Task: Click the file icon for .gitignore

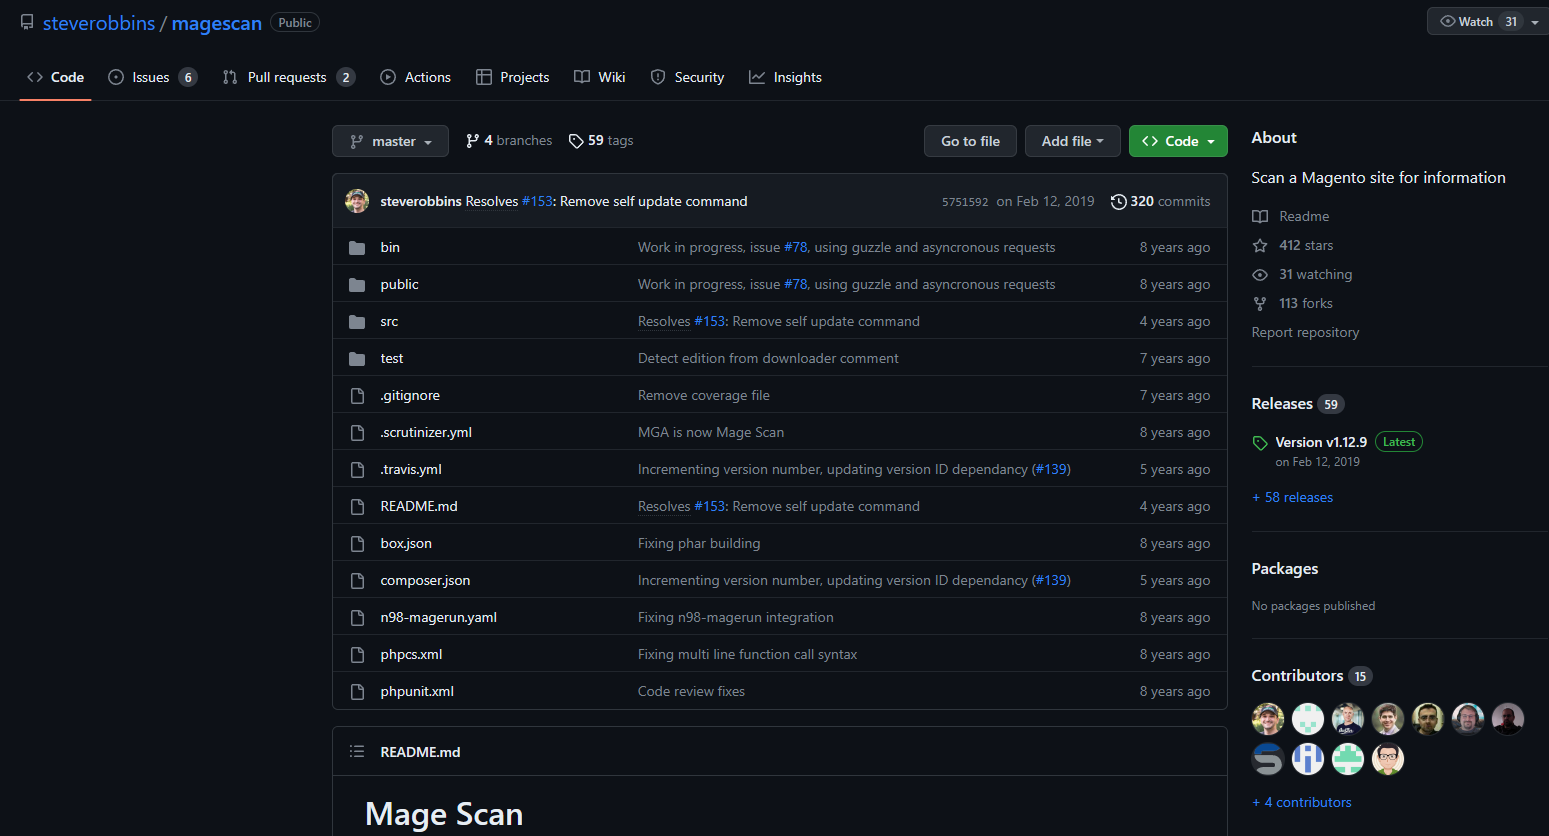Action: click(x=357, y=396)
